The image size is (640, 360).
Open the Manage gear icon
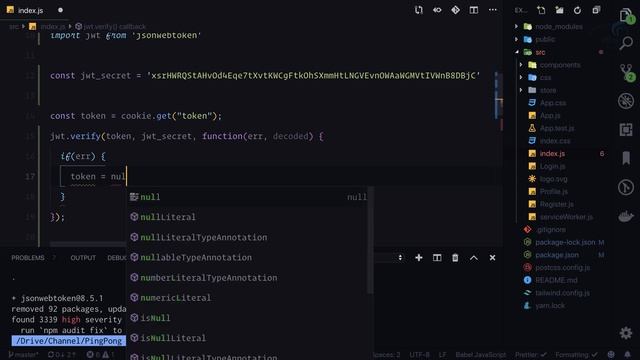626,333
